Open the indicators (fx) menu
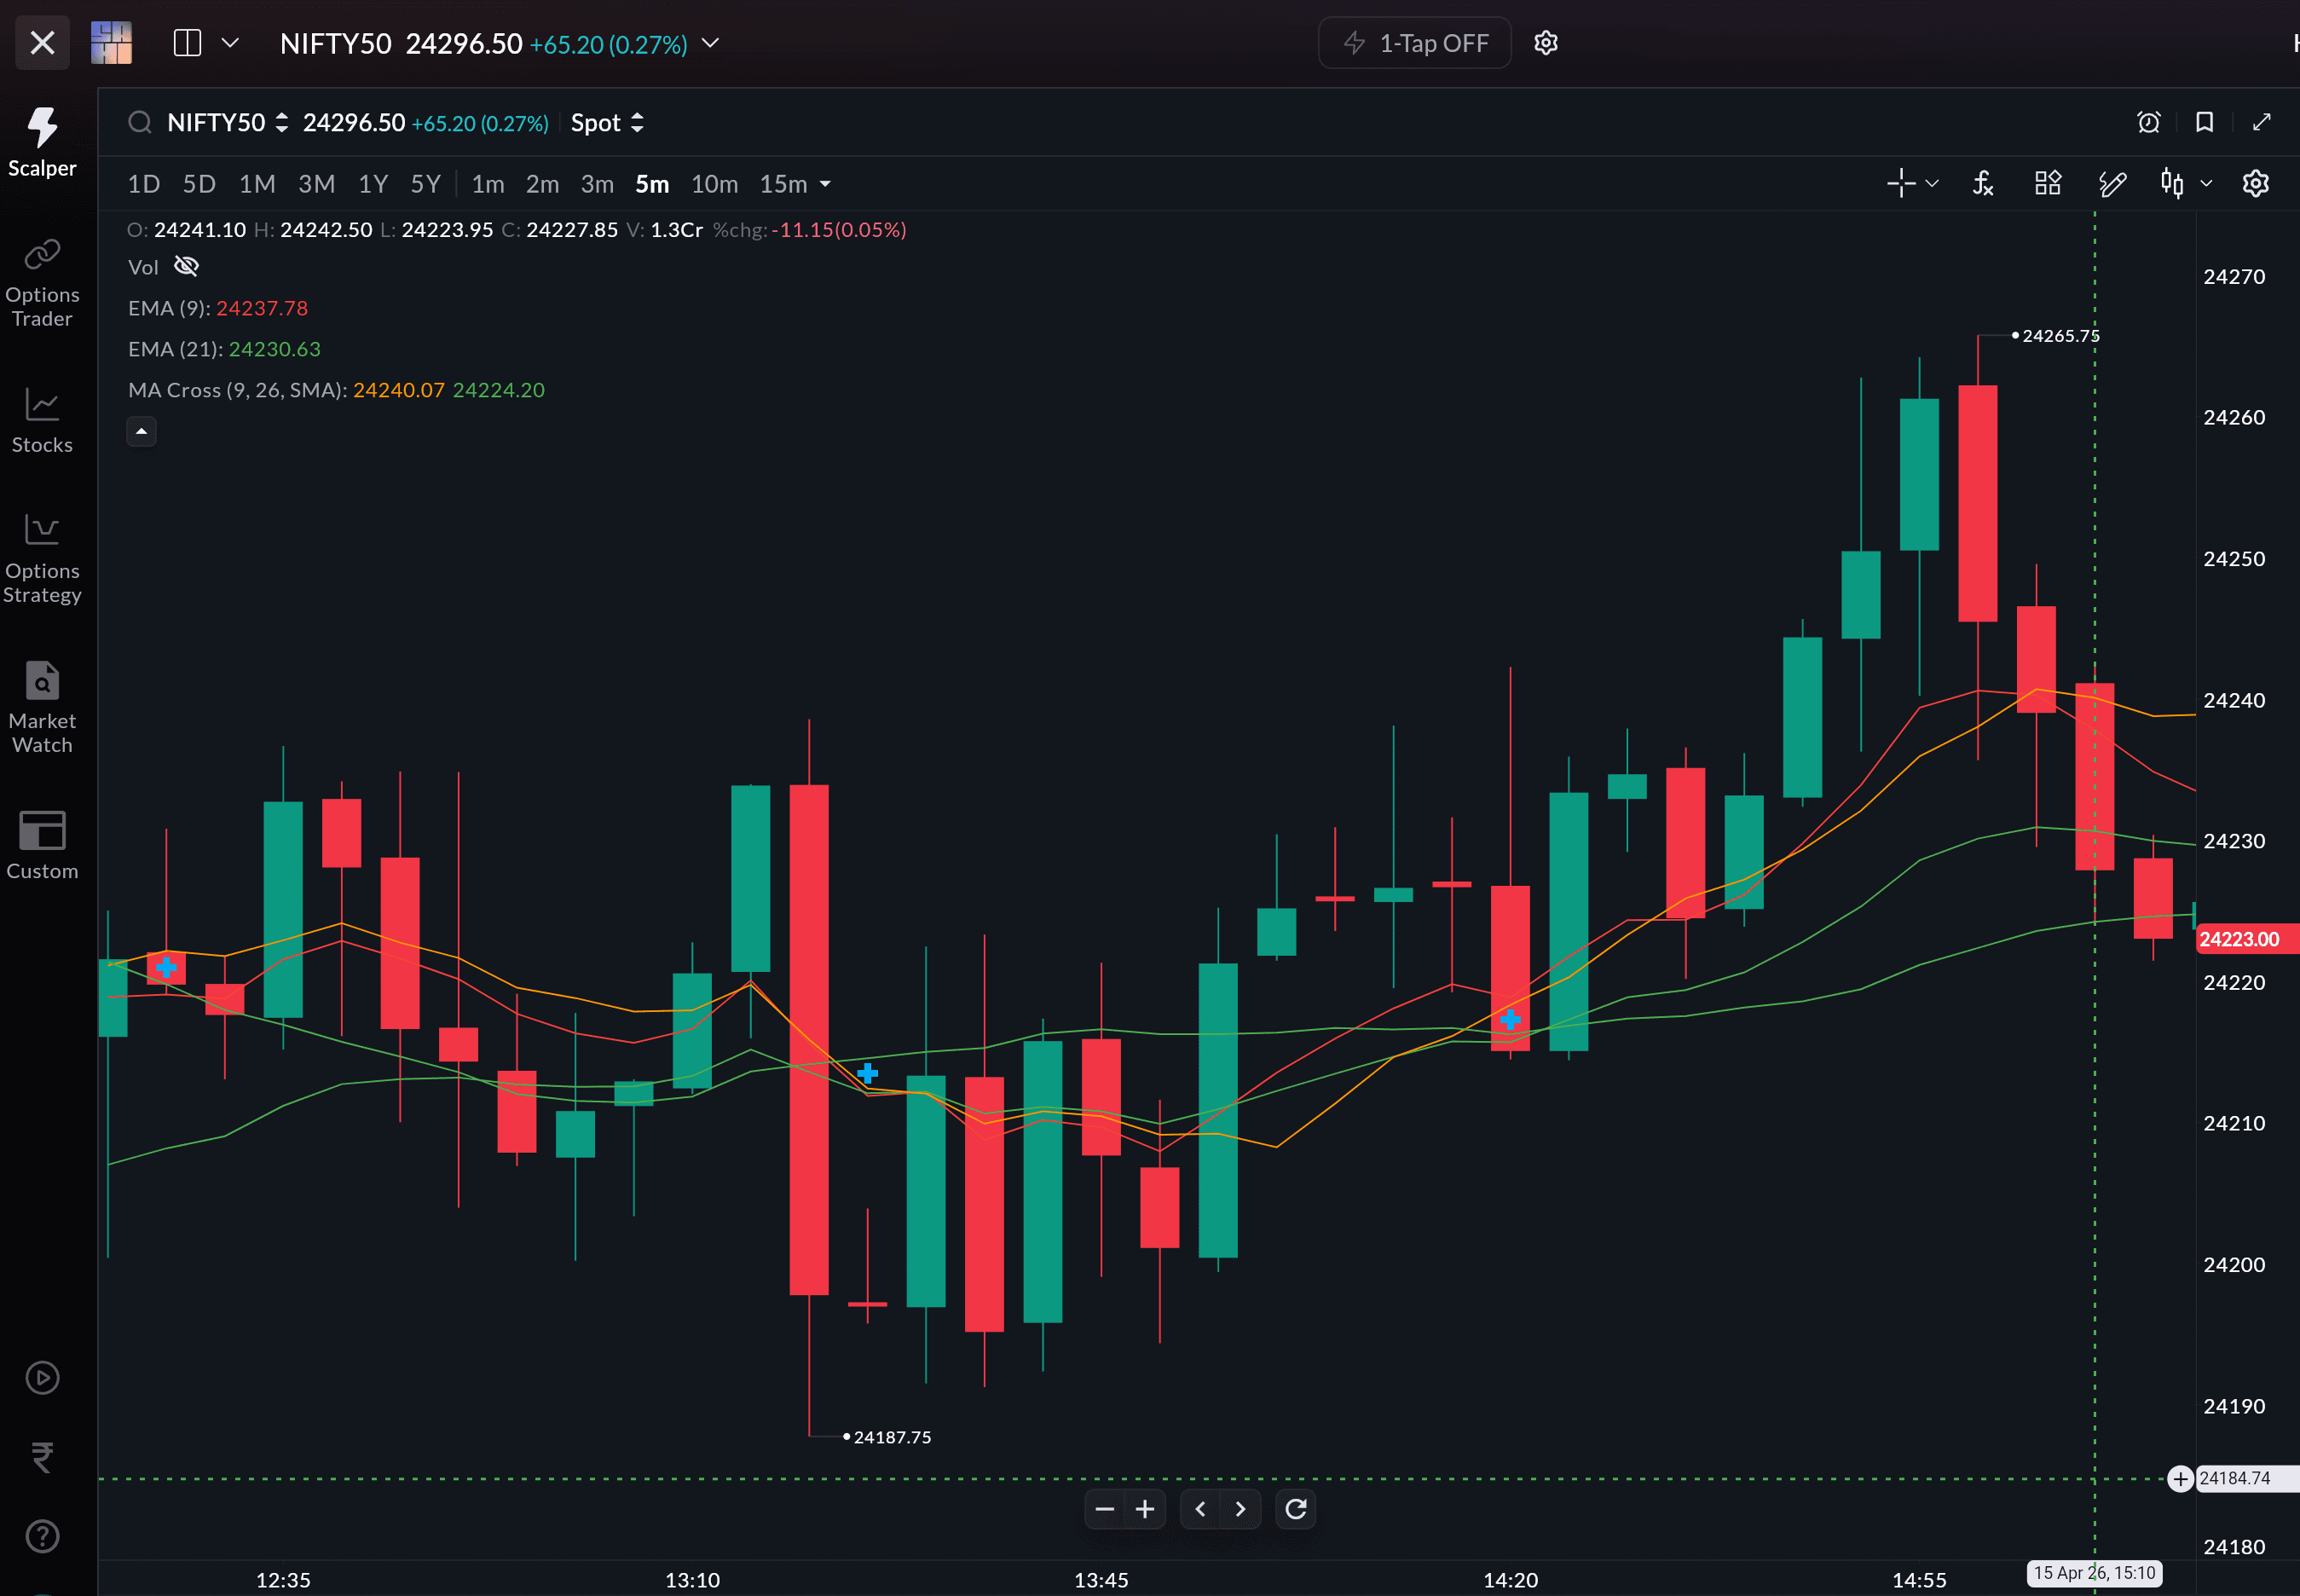The width and height of the screenshot is (2300, 1596). tap(1983, 183)
